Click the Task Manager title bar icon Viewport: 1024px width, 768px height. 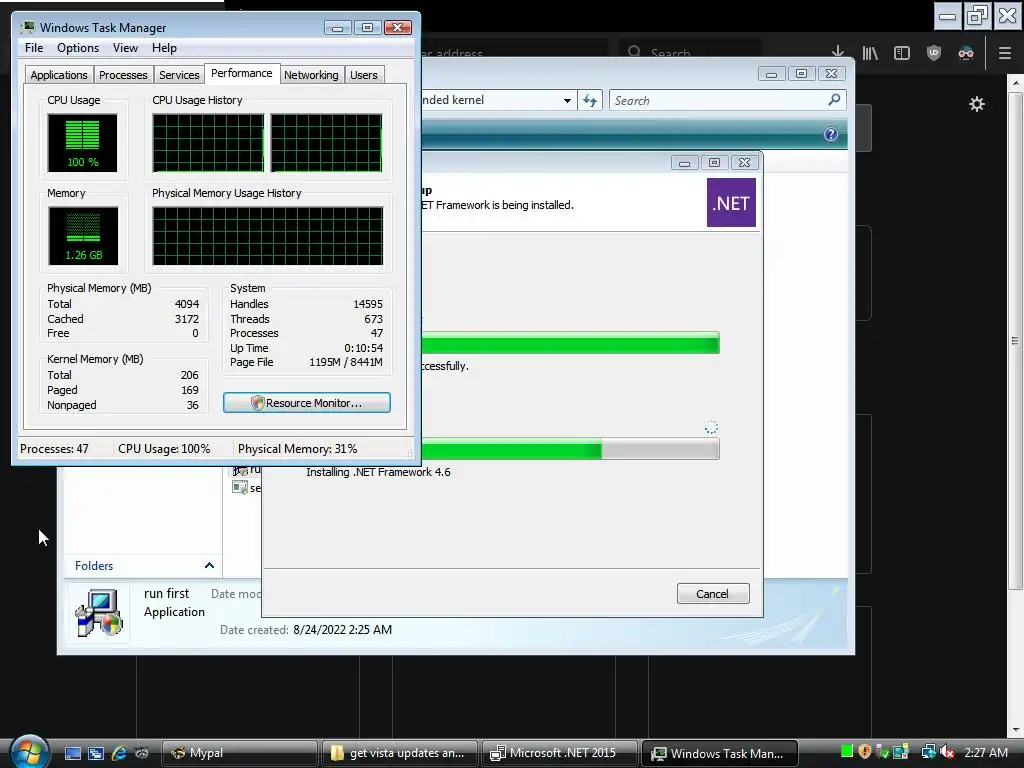(28, 27)
